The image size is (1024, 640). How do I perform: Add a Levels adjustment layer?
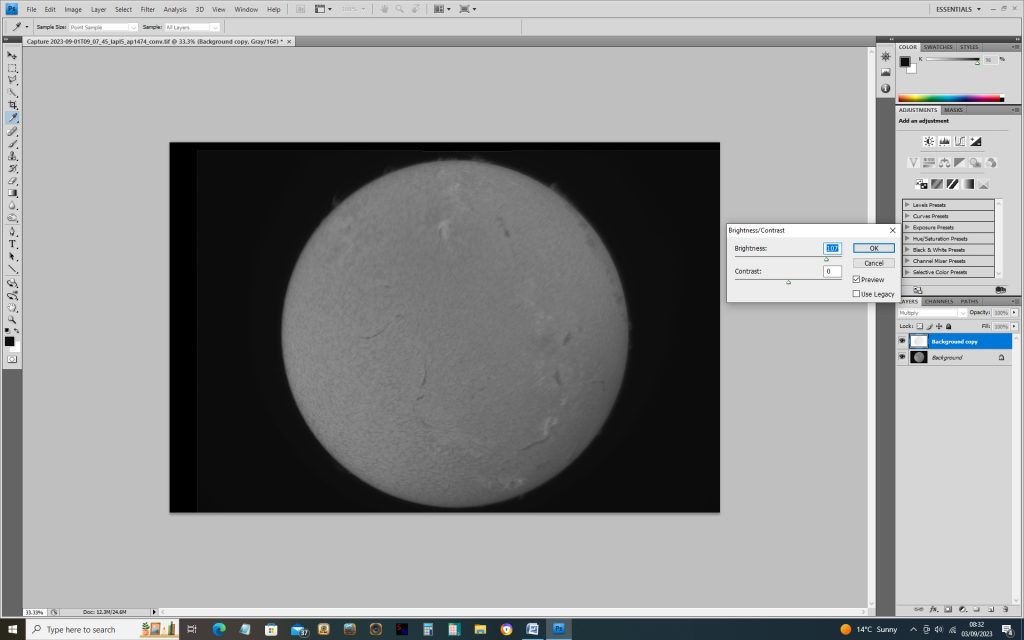coord(944,141)
